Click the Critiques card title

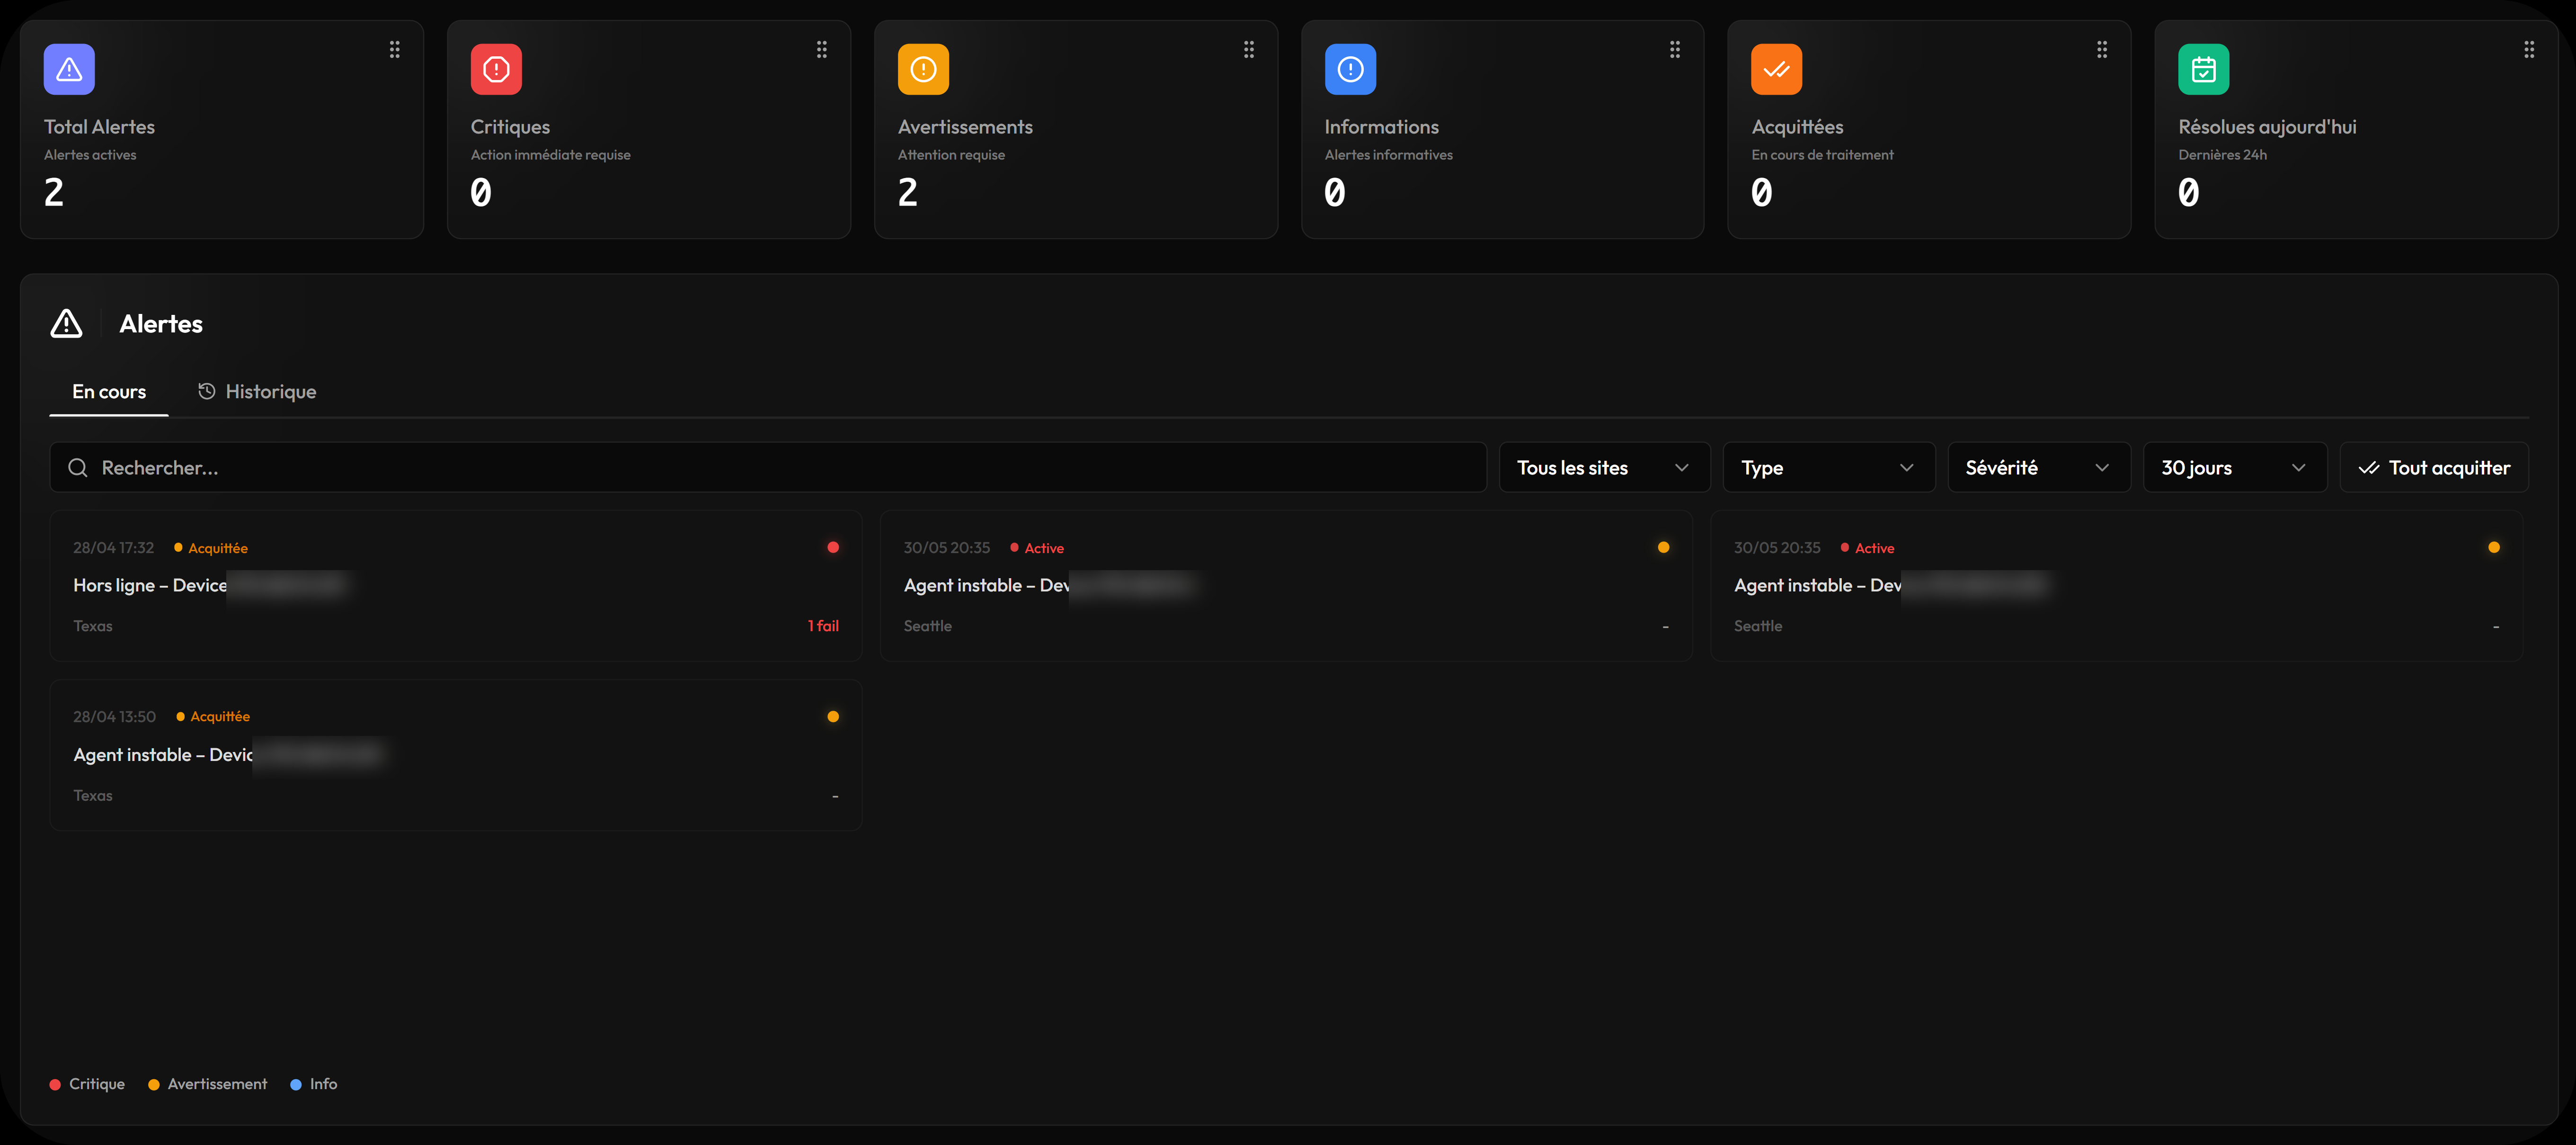(x=510, y=127)
